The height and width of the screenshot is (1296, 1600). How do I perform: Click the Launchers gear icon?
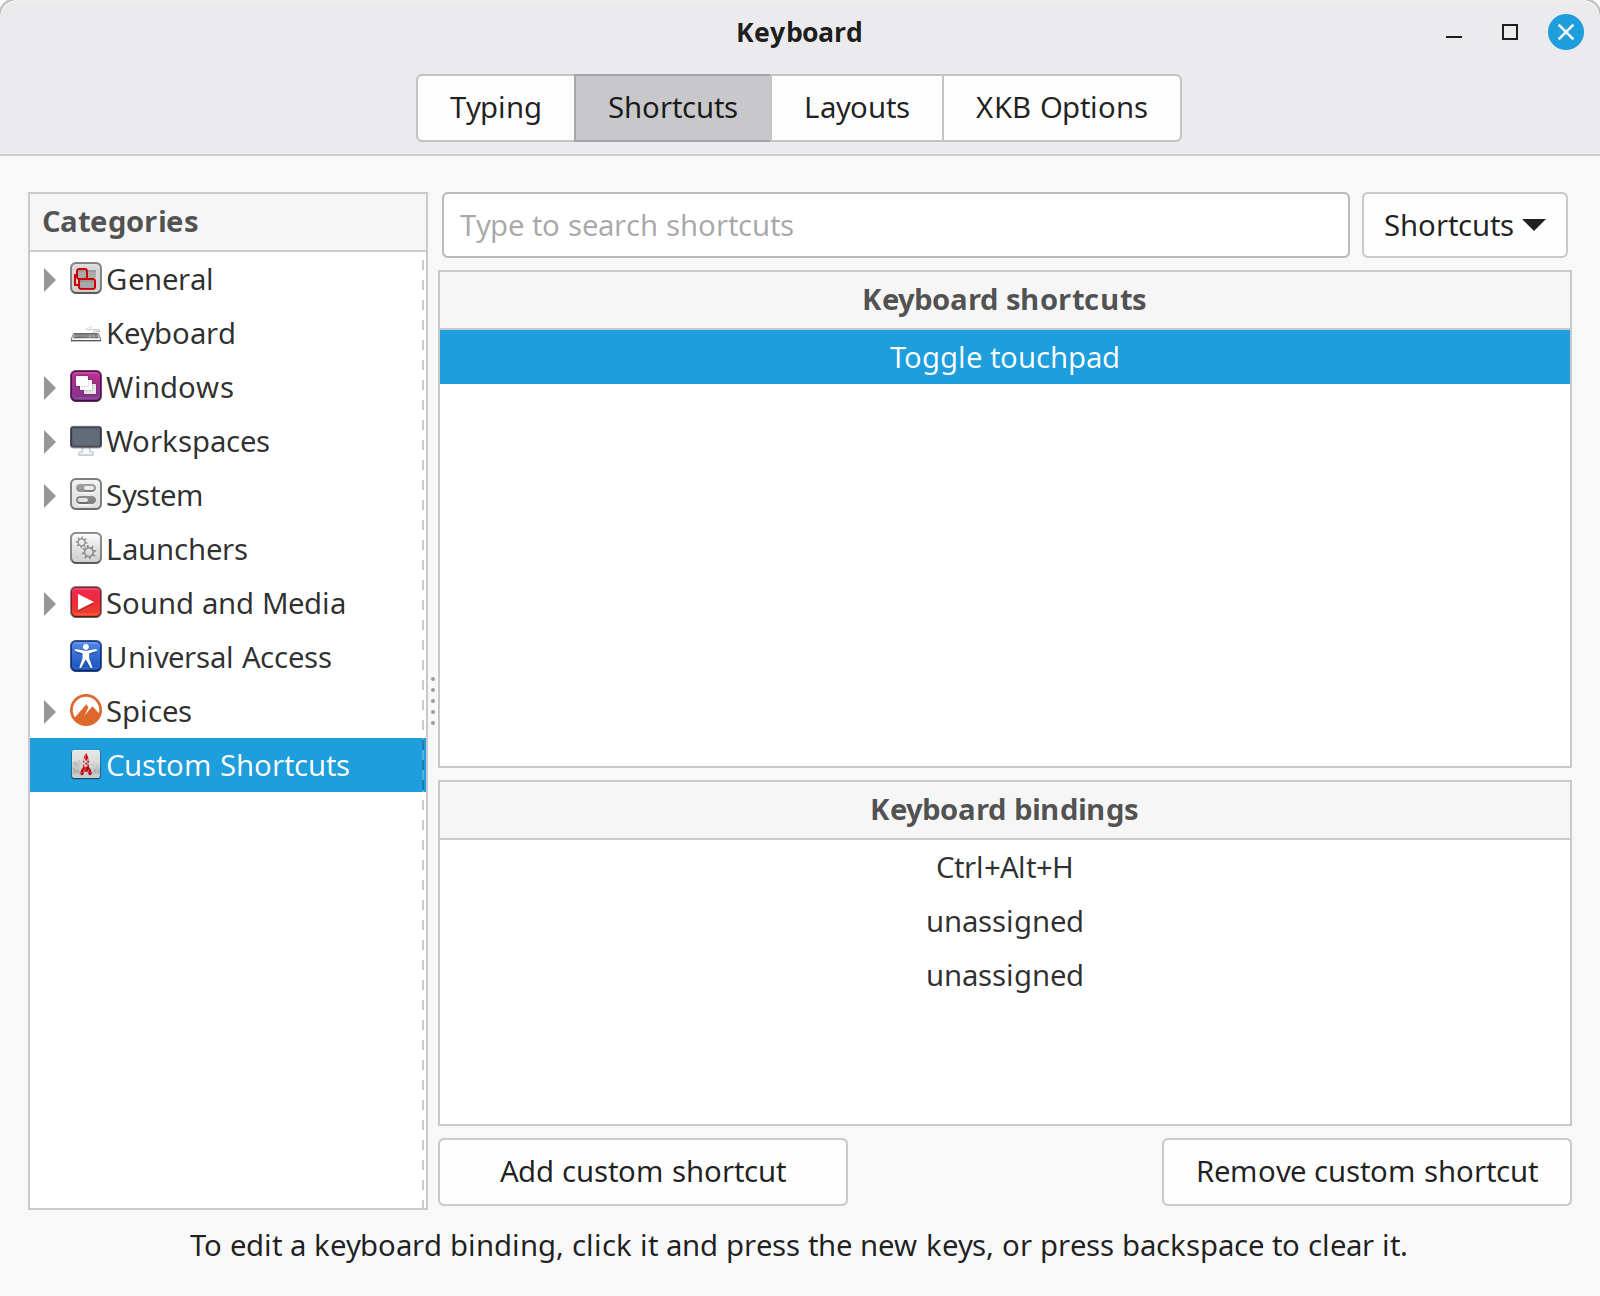coord(86,549)
